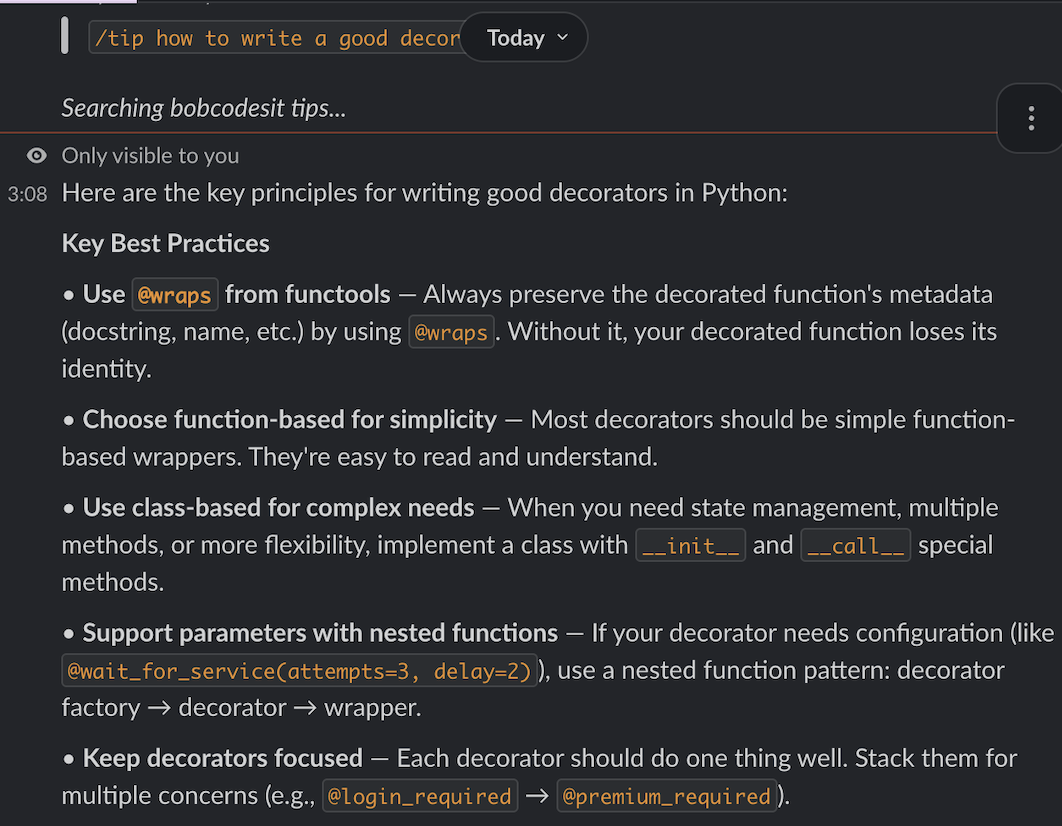Click the first @wraps code snippet after Use
This screenshot has height=826, width=1062.
click(x=175, y=295)
